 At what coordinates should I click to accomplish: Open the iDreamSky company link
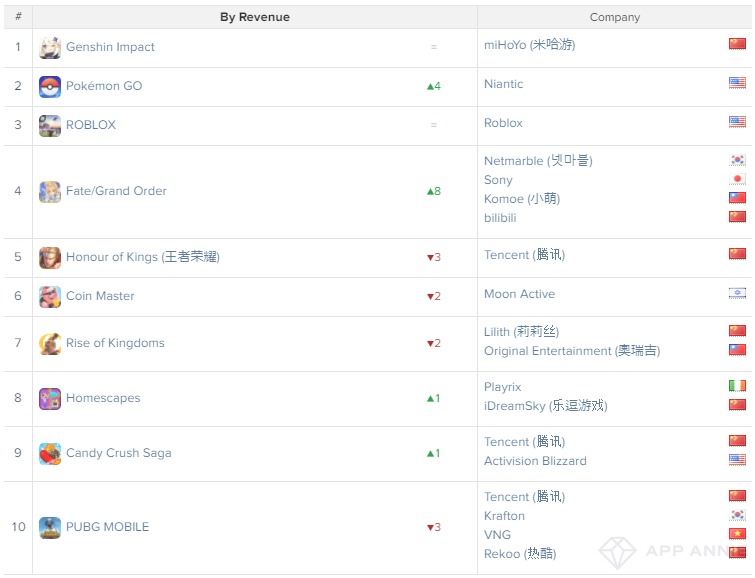click(546, 406)
